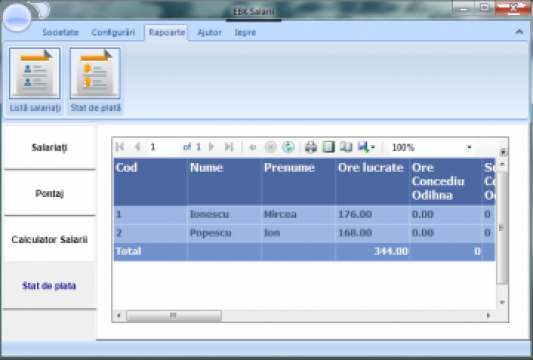Jump to last report page

229,147
